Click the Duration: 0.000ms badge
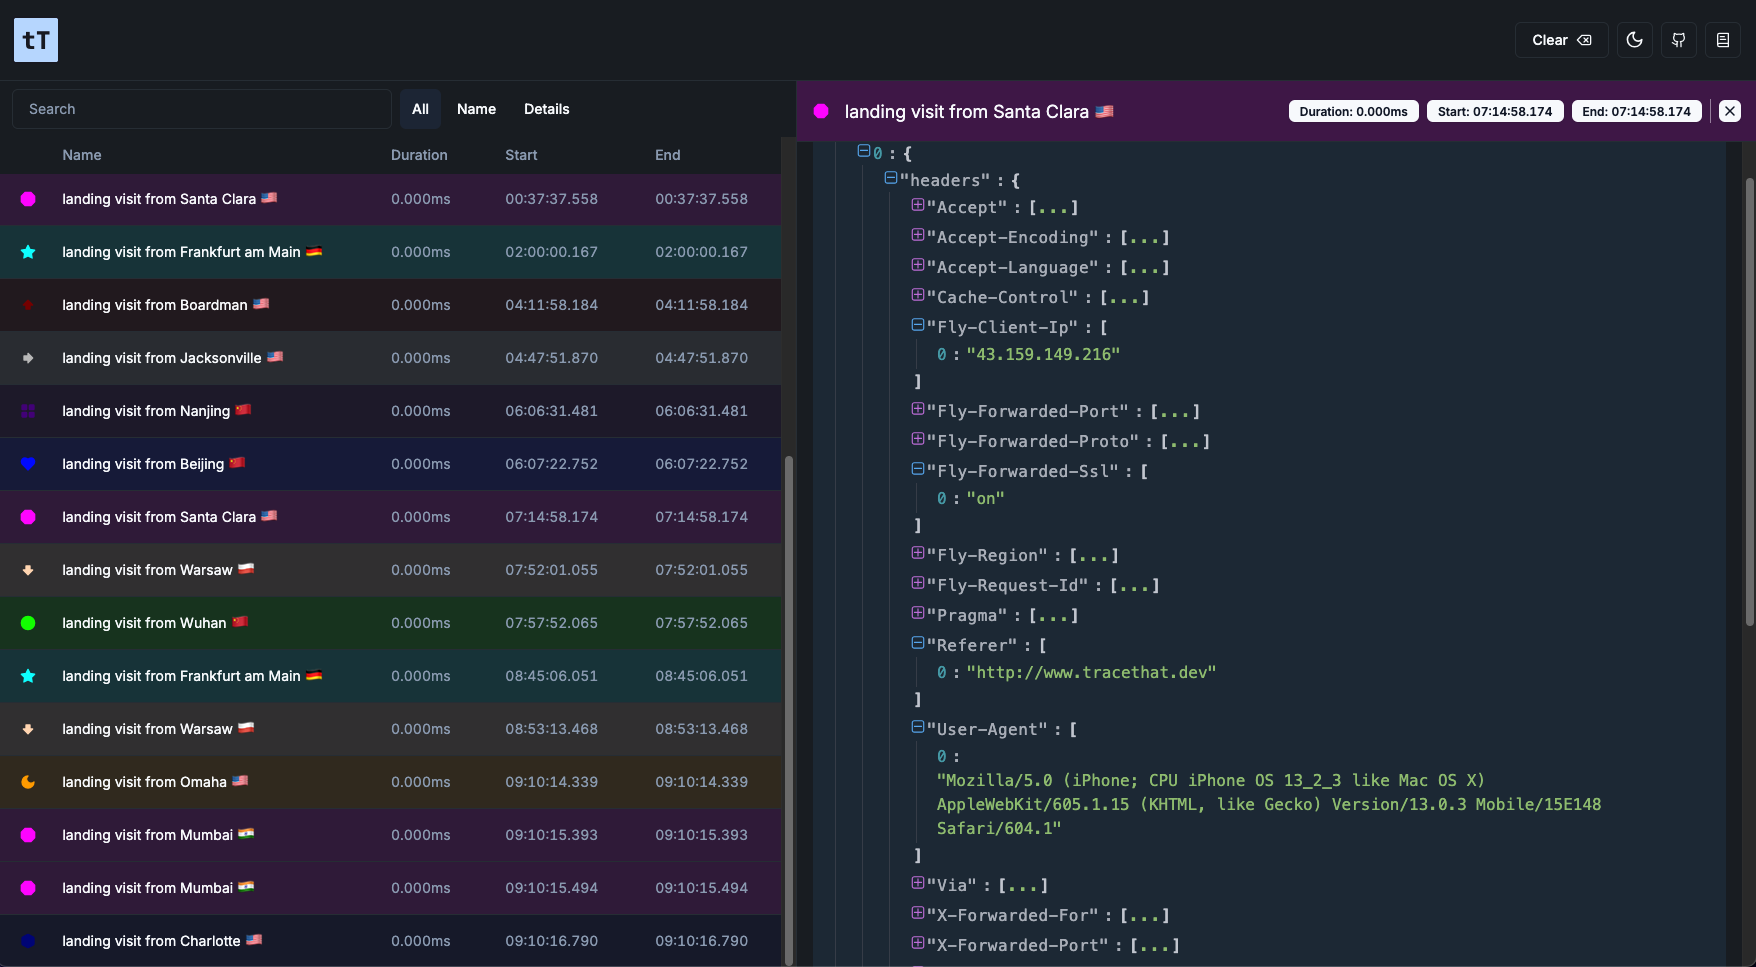The height and width of the screenshot is (967, 1756). tap(1353, 111)
